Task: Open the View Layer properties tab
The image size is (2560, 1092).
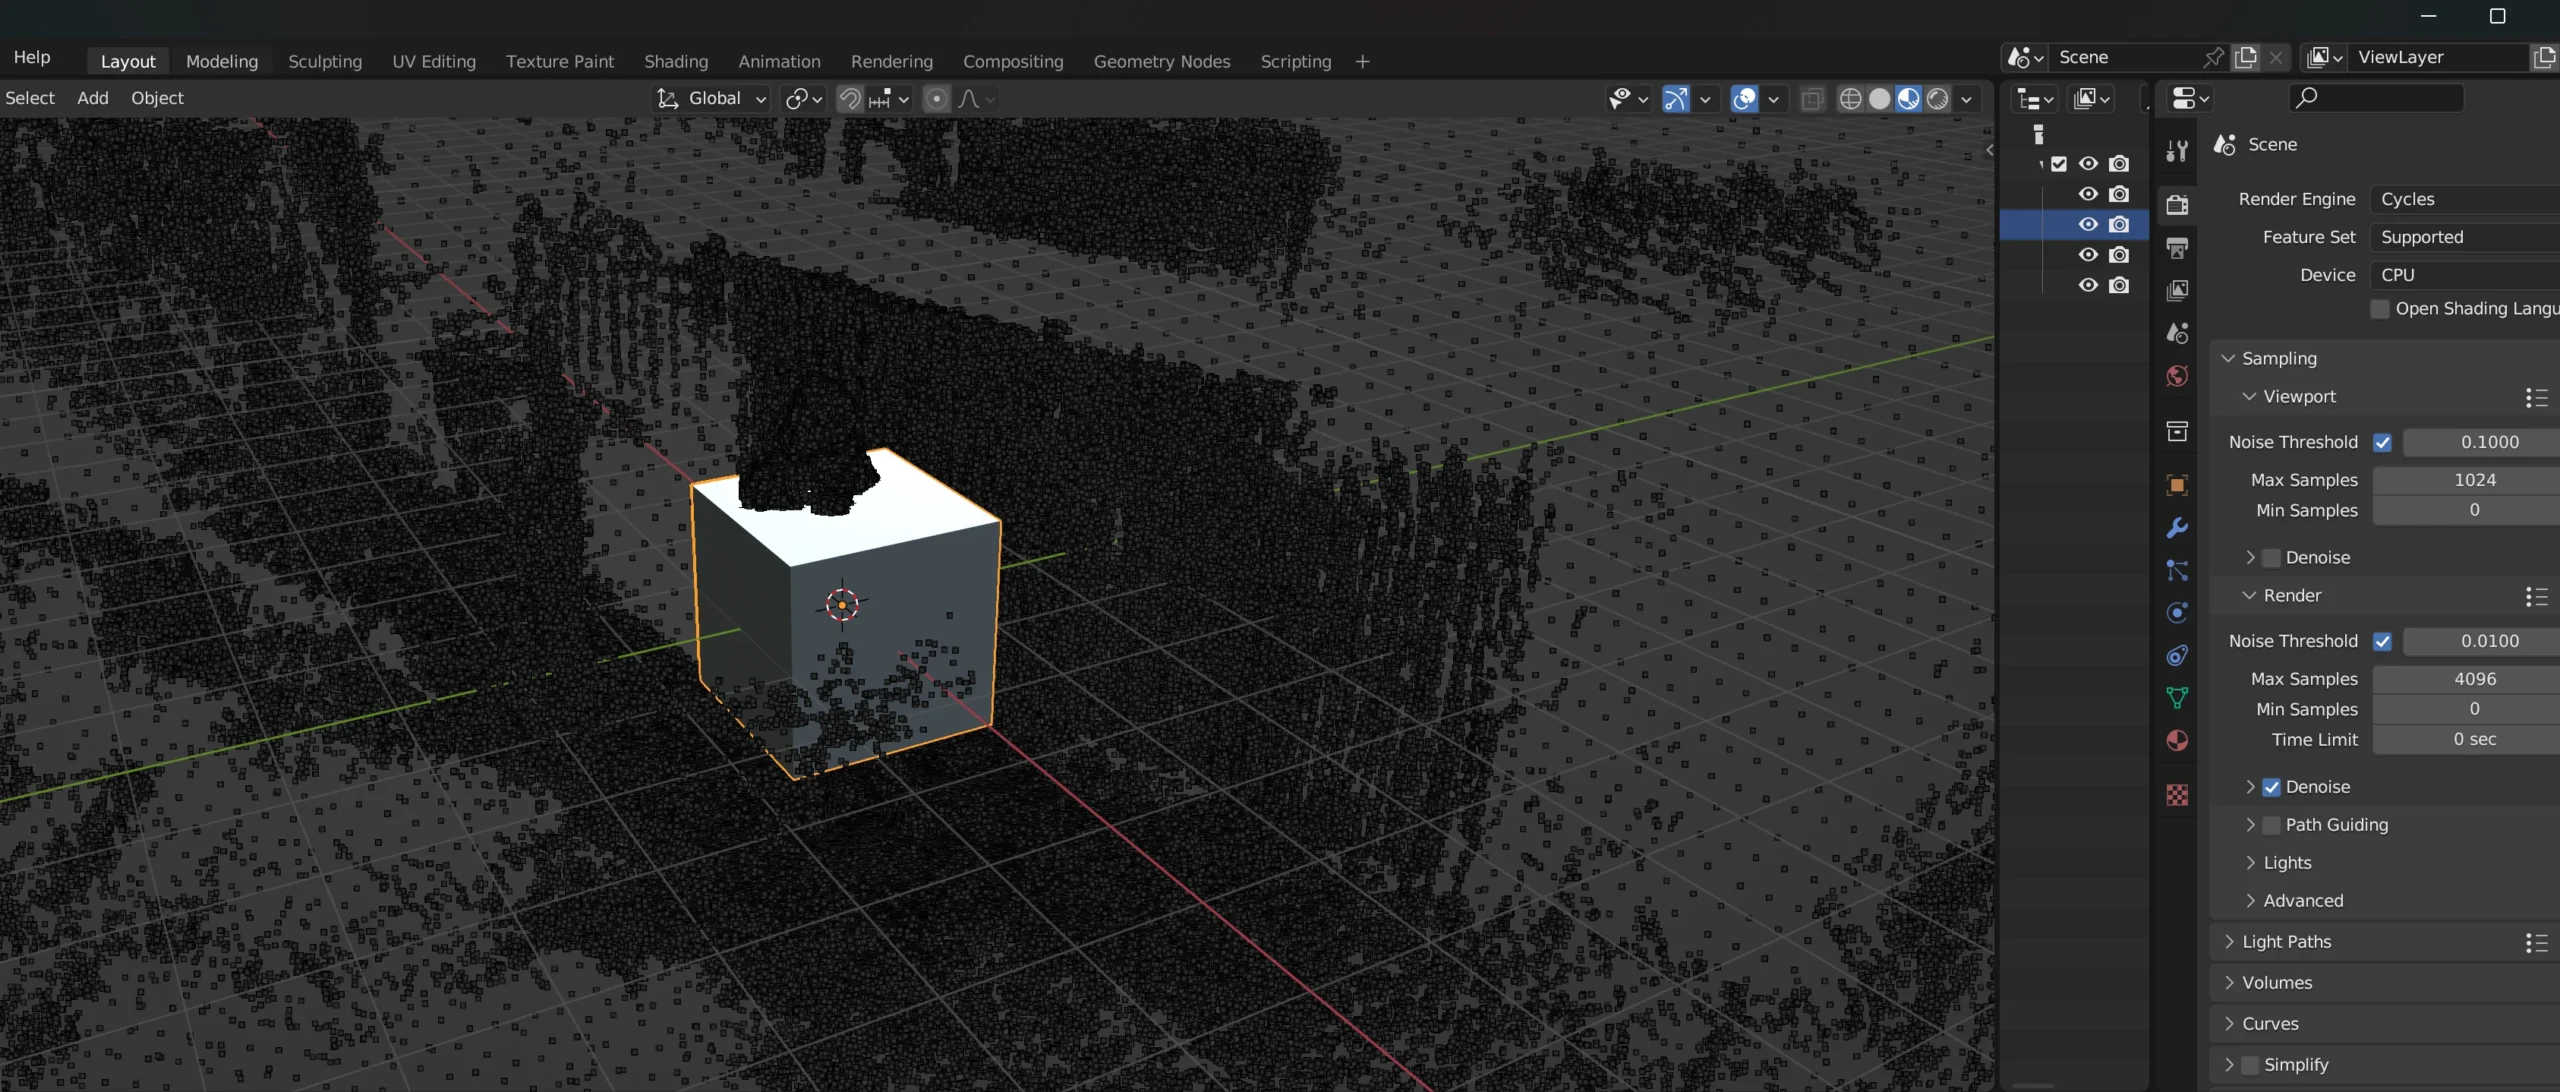Action: (2177, 290)
